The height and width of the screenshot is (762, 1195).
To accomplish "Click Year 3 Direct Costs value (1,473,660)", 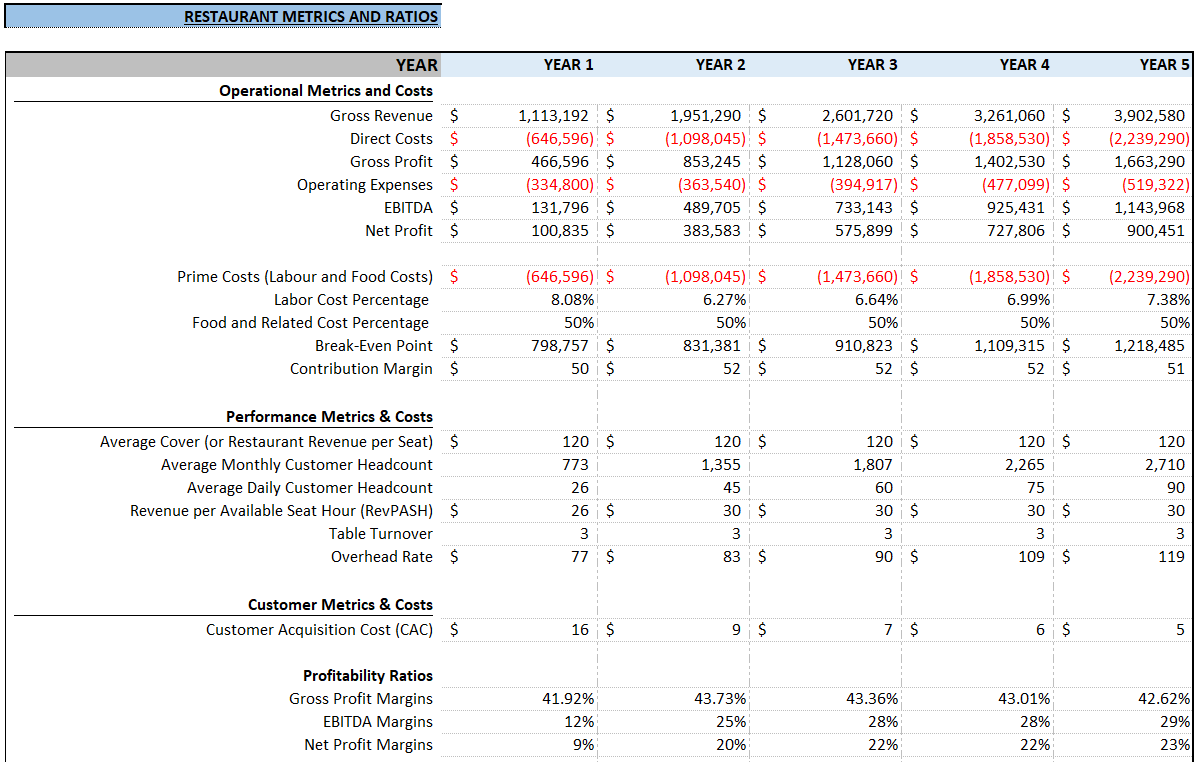I will pos(857,139).
